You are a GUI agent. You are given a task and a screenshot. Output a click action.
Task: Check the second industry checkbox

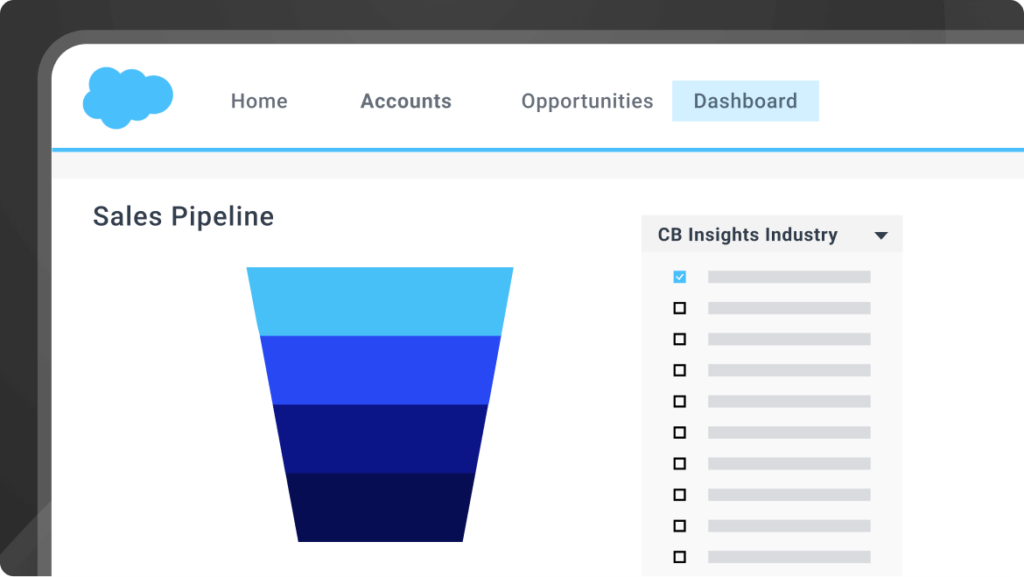(680, 308)
